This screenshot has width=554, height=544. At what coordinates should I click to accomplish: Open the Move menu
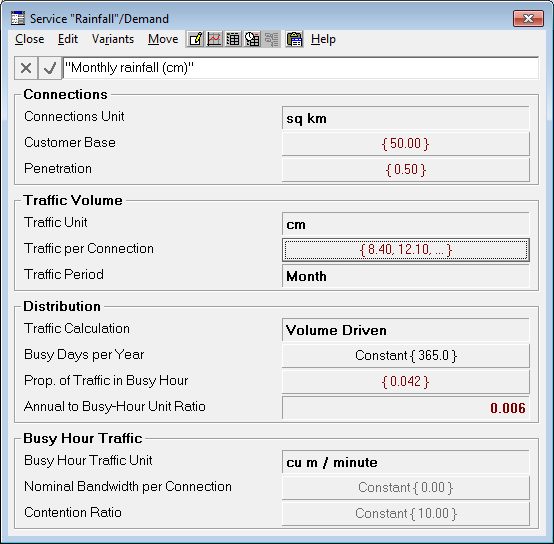point(163,39)
